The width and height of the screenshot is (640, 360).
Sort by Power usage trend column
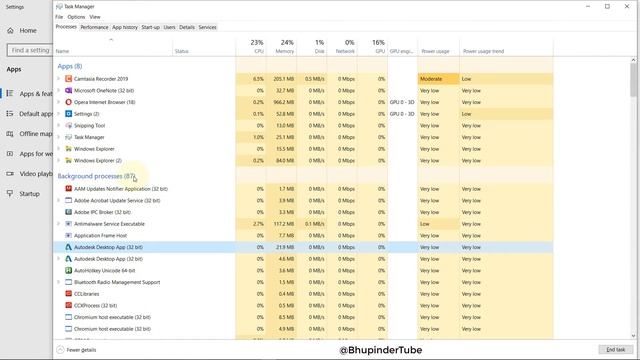506,46
